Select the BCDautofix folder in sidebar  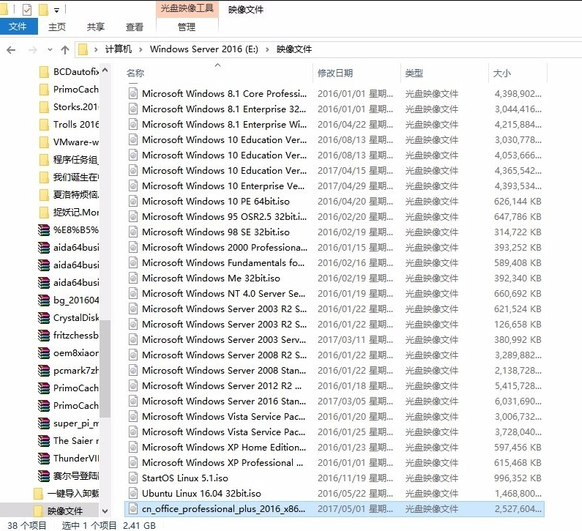tap(69, 72)
